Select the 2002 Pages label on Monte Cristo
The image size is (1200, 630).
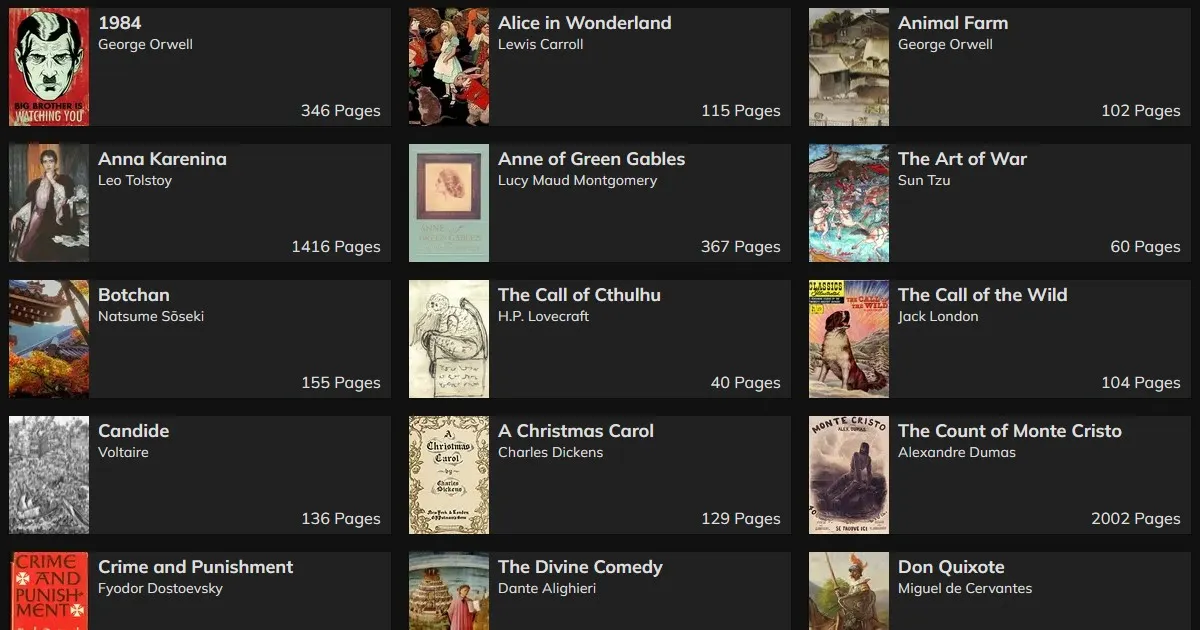click(x=1136, y=519)
